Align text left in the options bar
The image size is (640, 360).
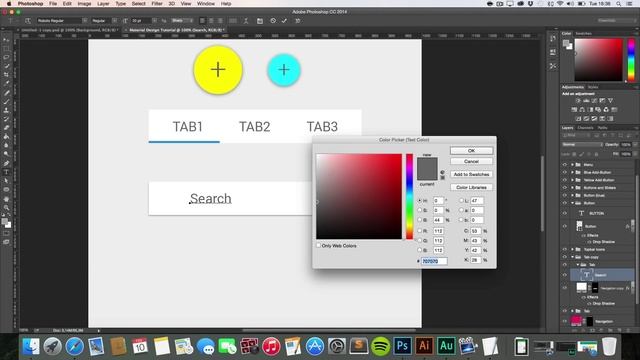pos(202,20)
